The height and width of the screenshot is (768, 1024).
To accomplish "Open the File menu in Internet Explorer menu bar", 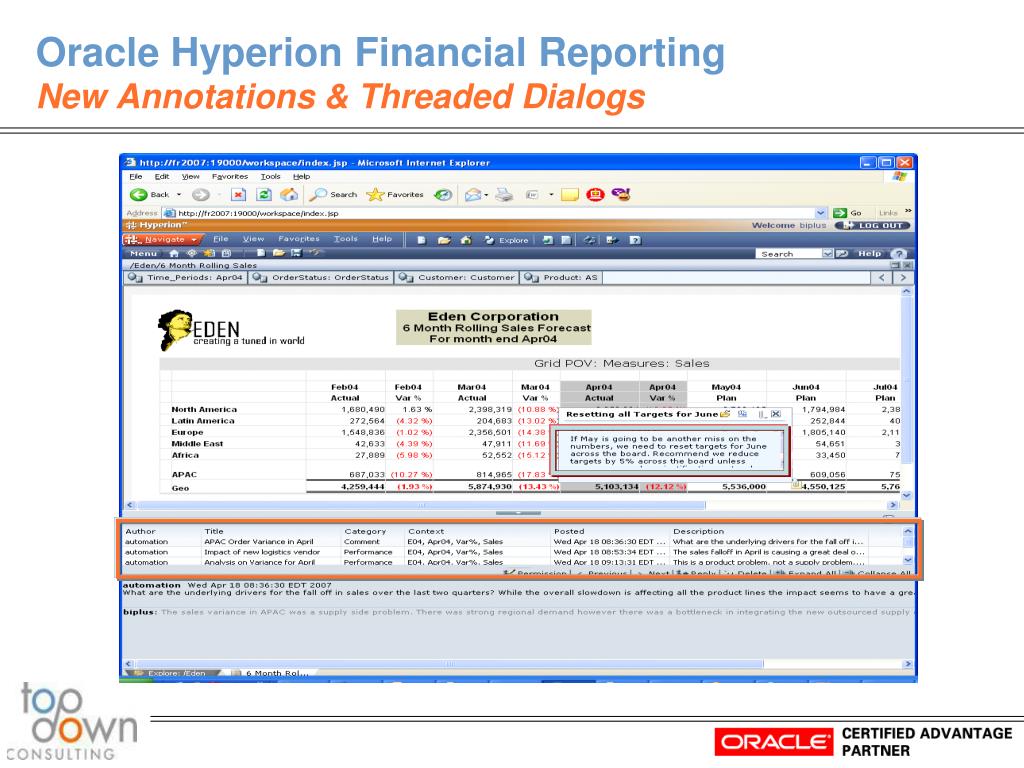I will coord(136,176).
